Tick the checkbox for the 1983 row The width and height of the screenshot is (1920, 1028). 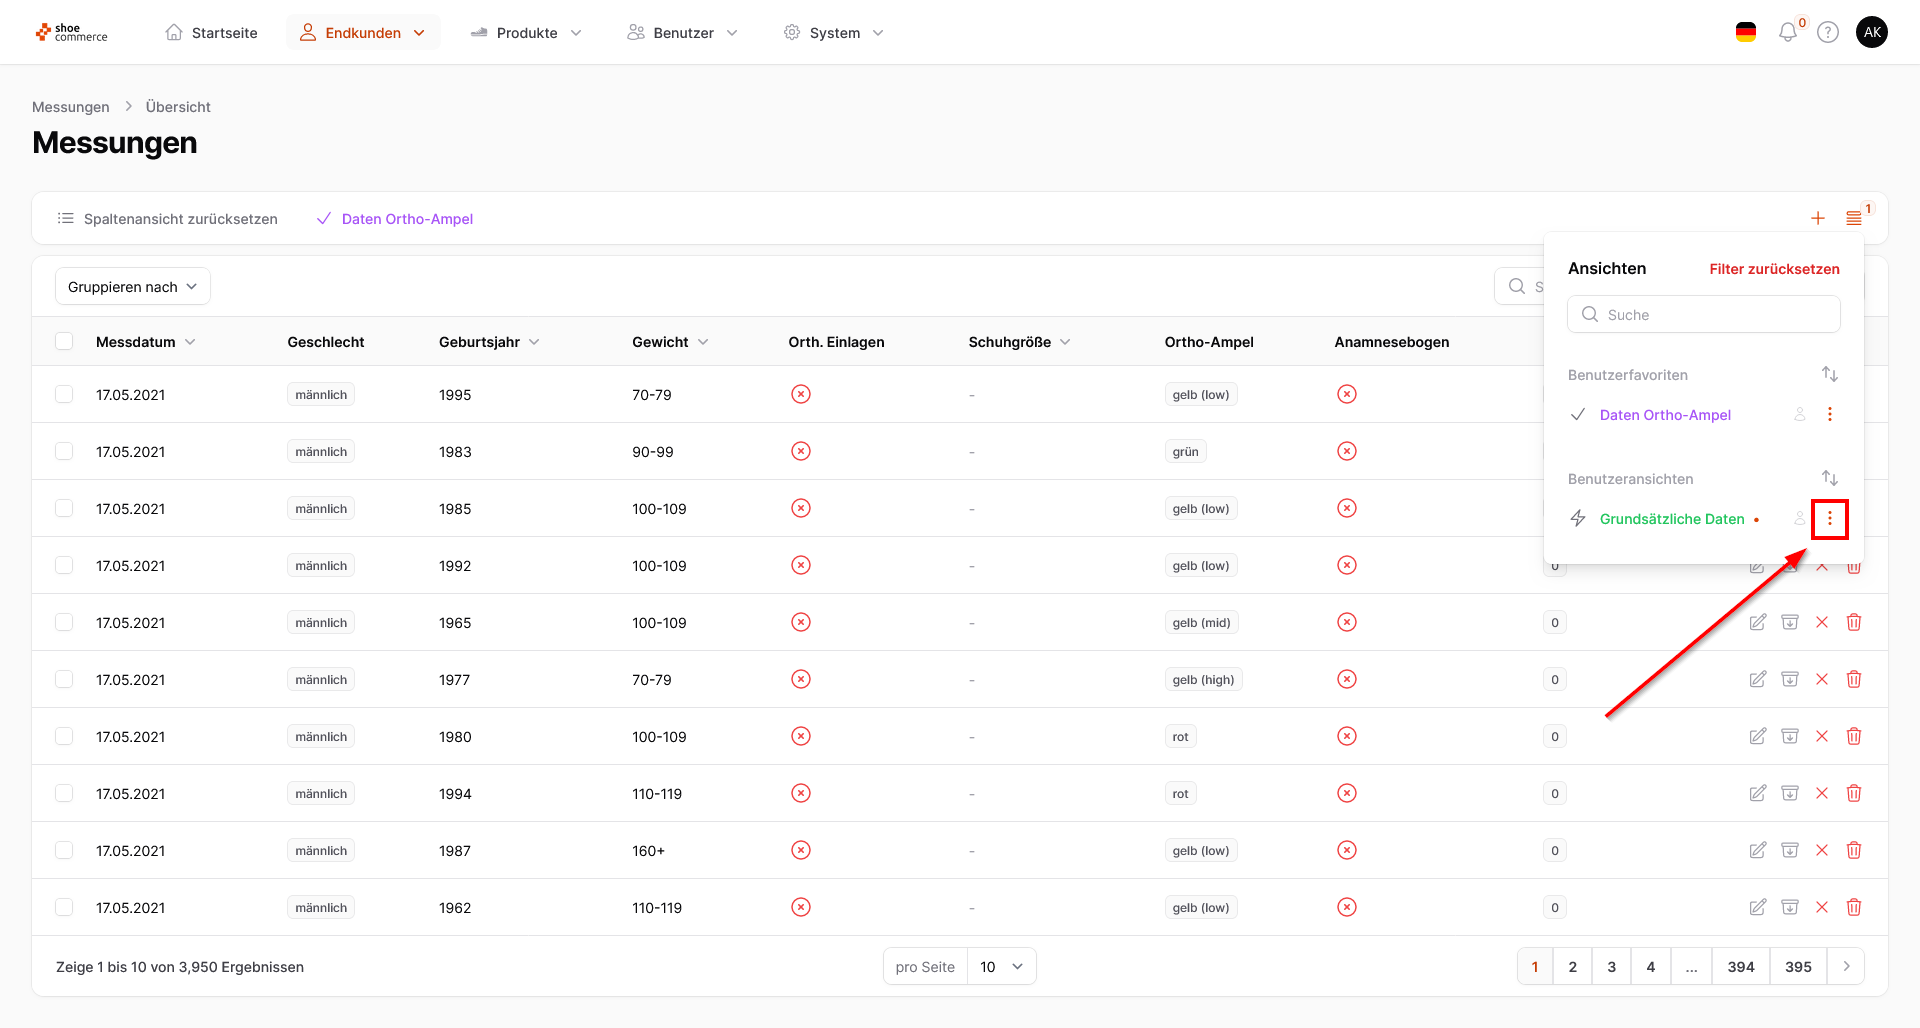coord(65,452)
